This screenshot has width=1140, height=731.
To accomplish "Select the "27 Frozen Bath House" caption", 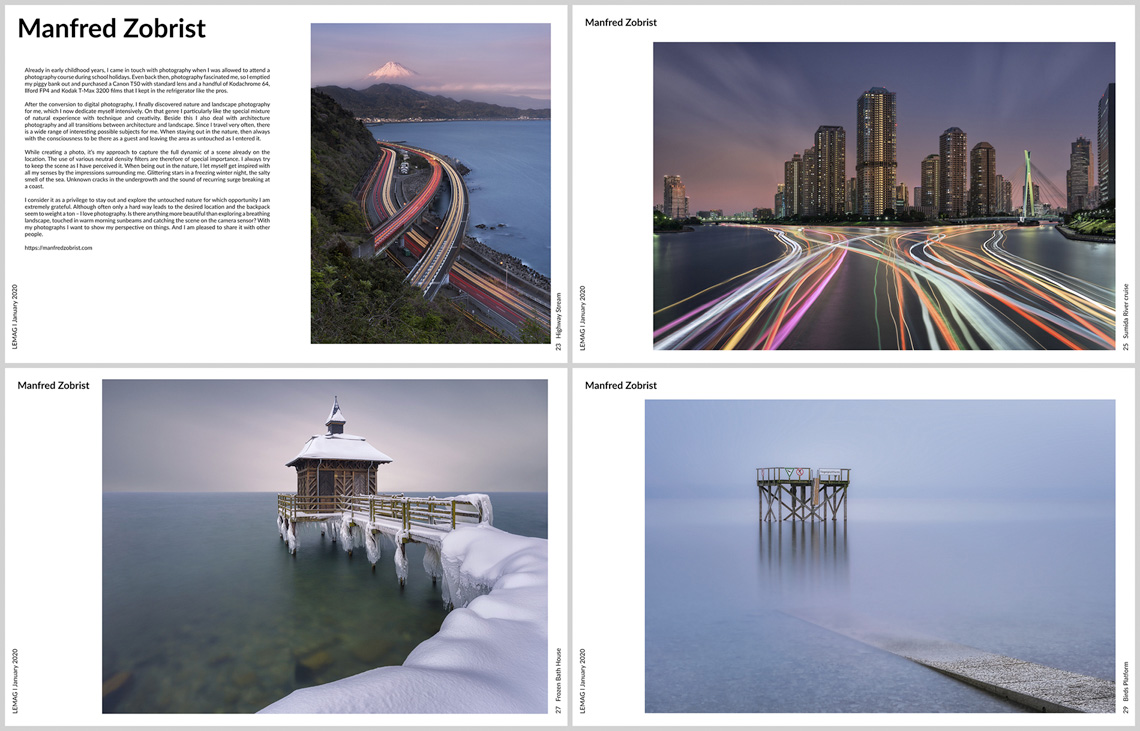I will coord(558,681).
